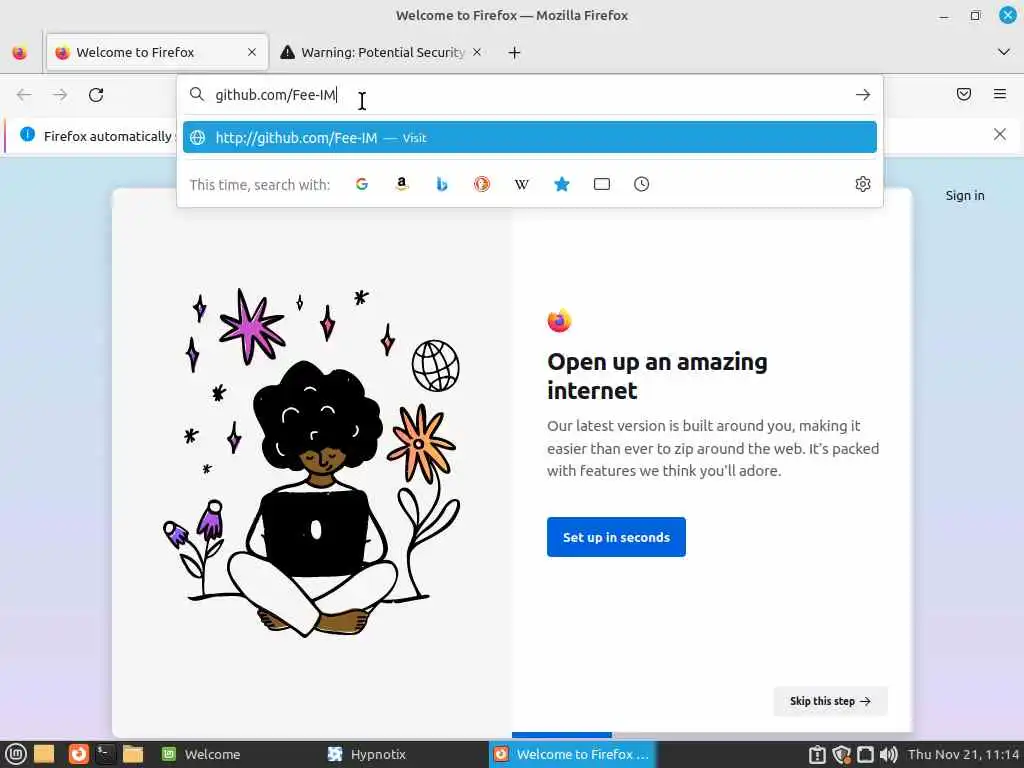This screenshot has height=768, width=1024.
Task: Open the volume control in tray
Action: 888,754
